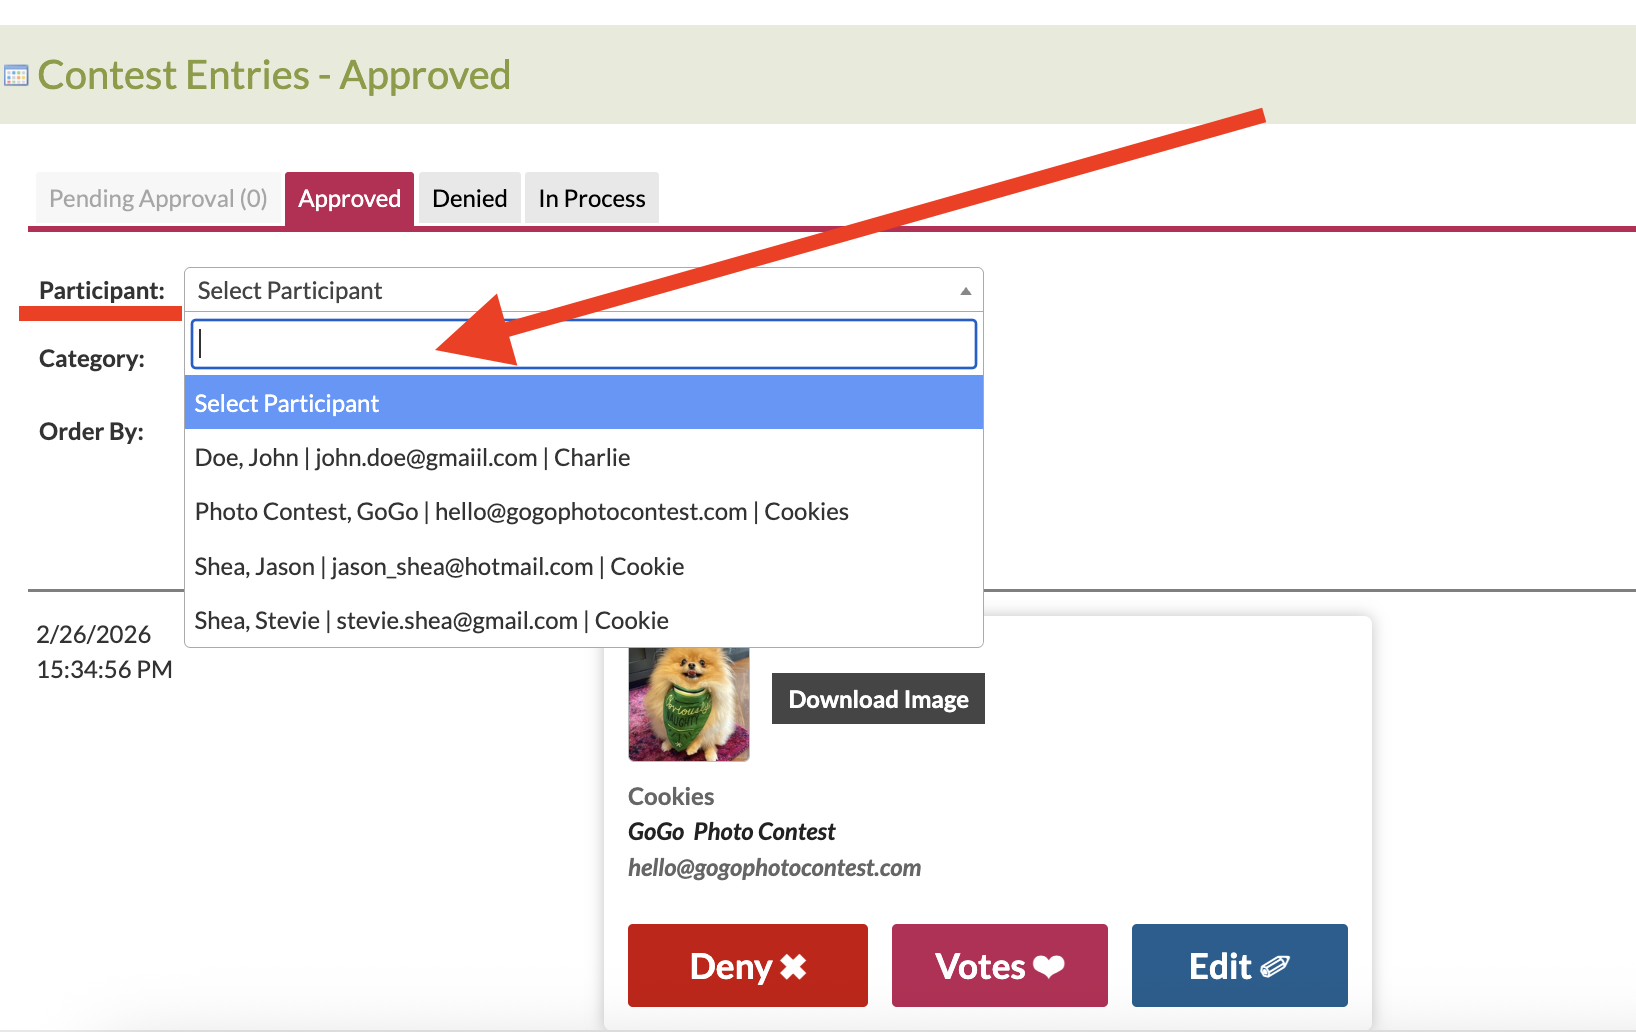Pick Doe, John from participant list
Viewport: 1636px width, 1032px height.
pos(584,458)
